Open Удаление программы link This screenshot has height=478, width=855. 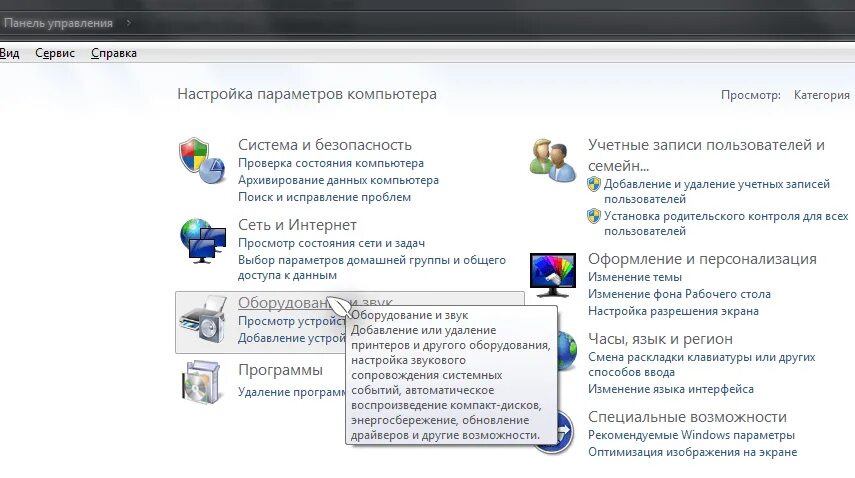292,392
